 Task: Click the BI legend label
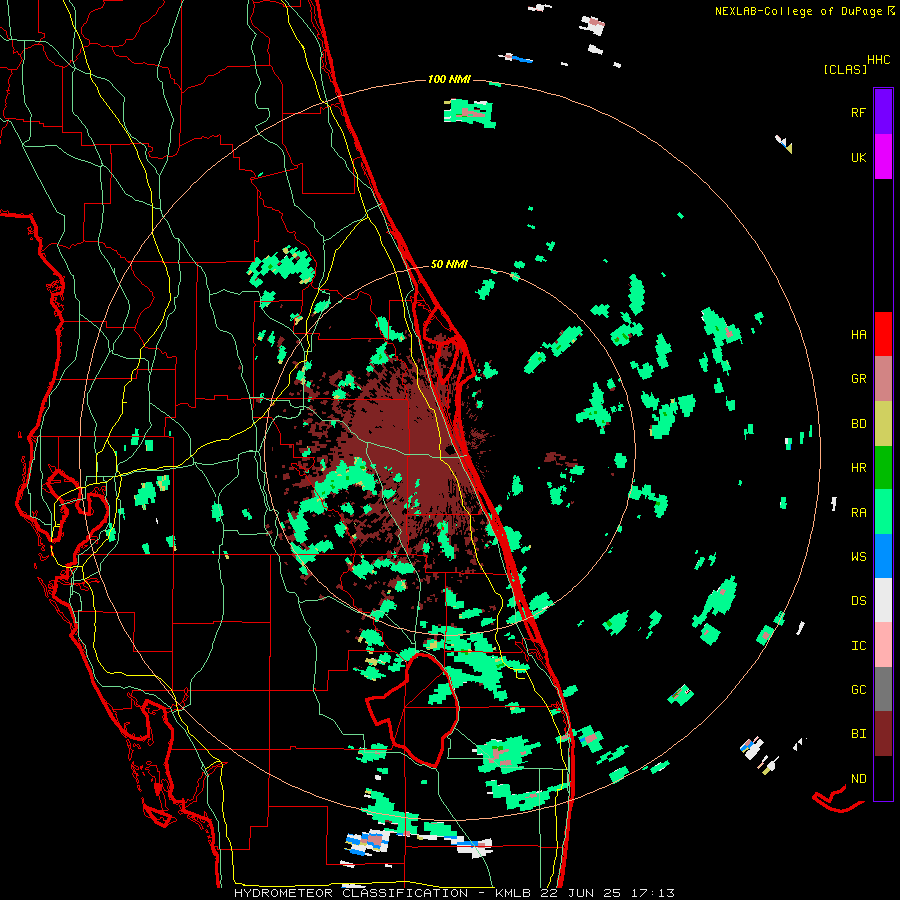(858, 734)
